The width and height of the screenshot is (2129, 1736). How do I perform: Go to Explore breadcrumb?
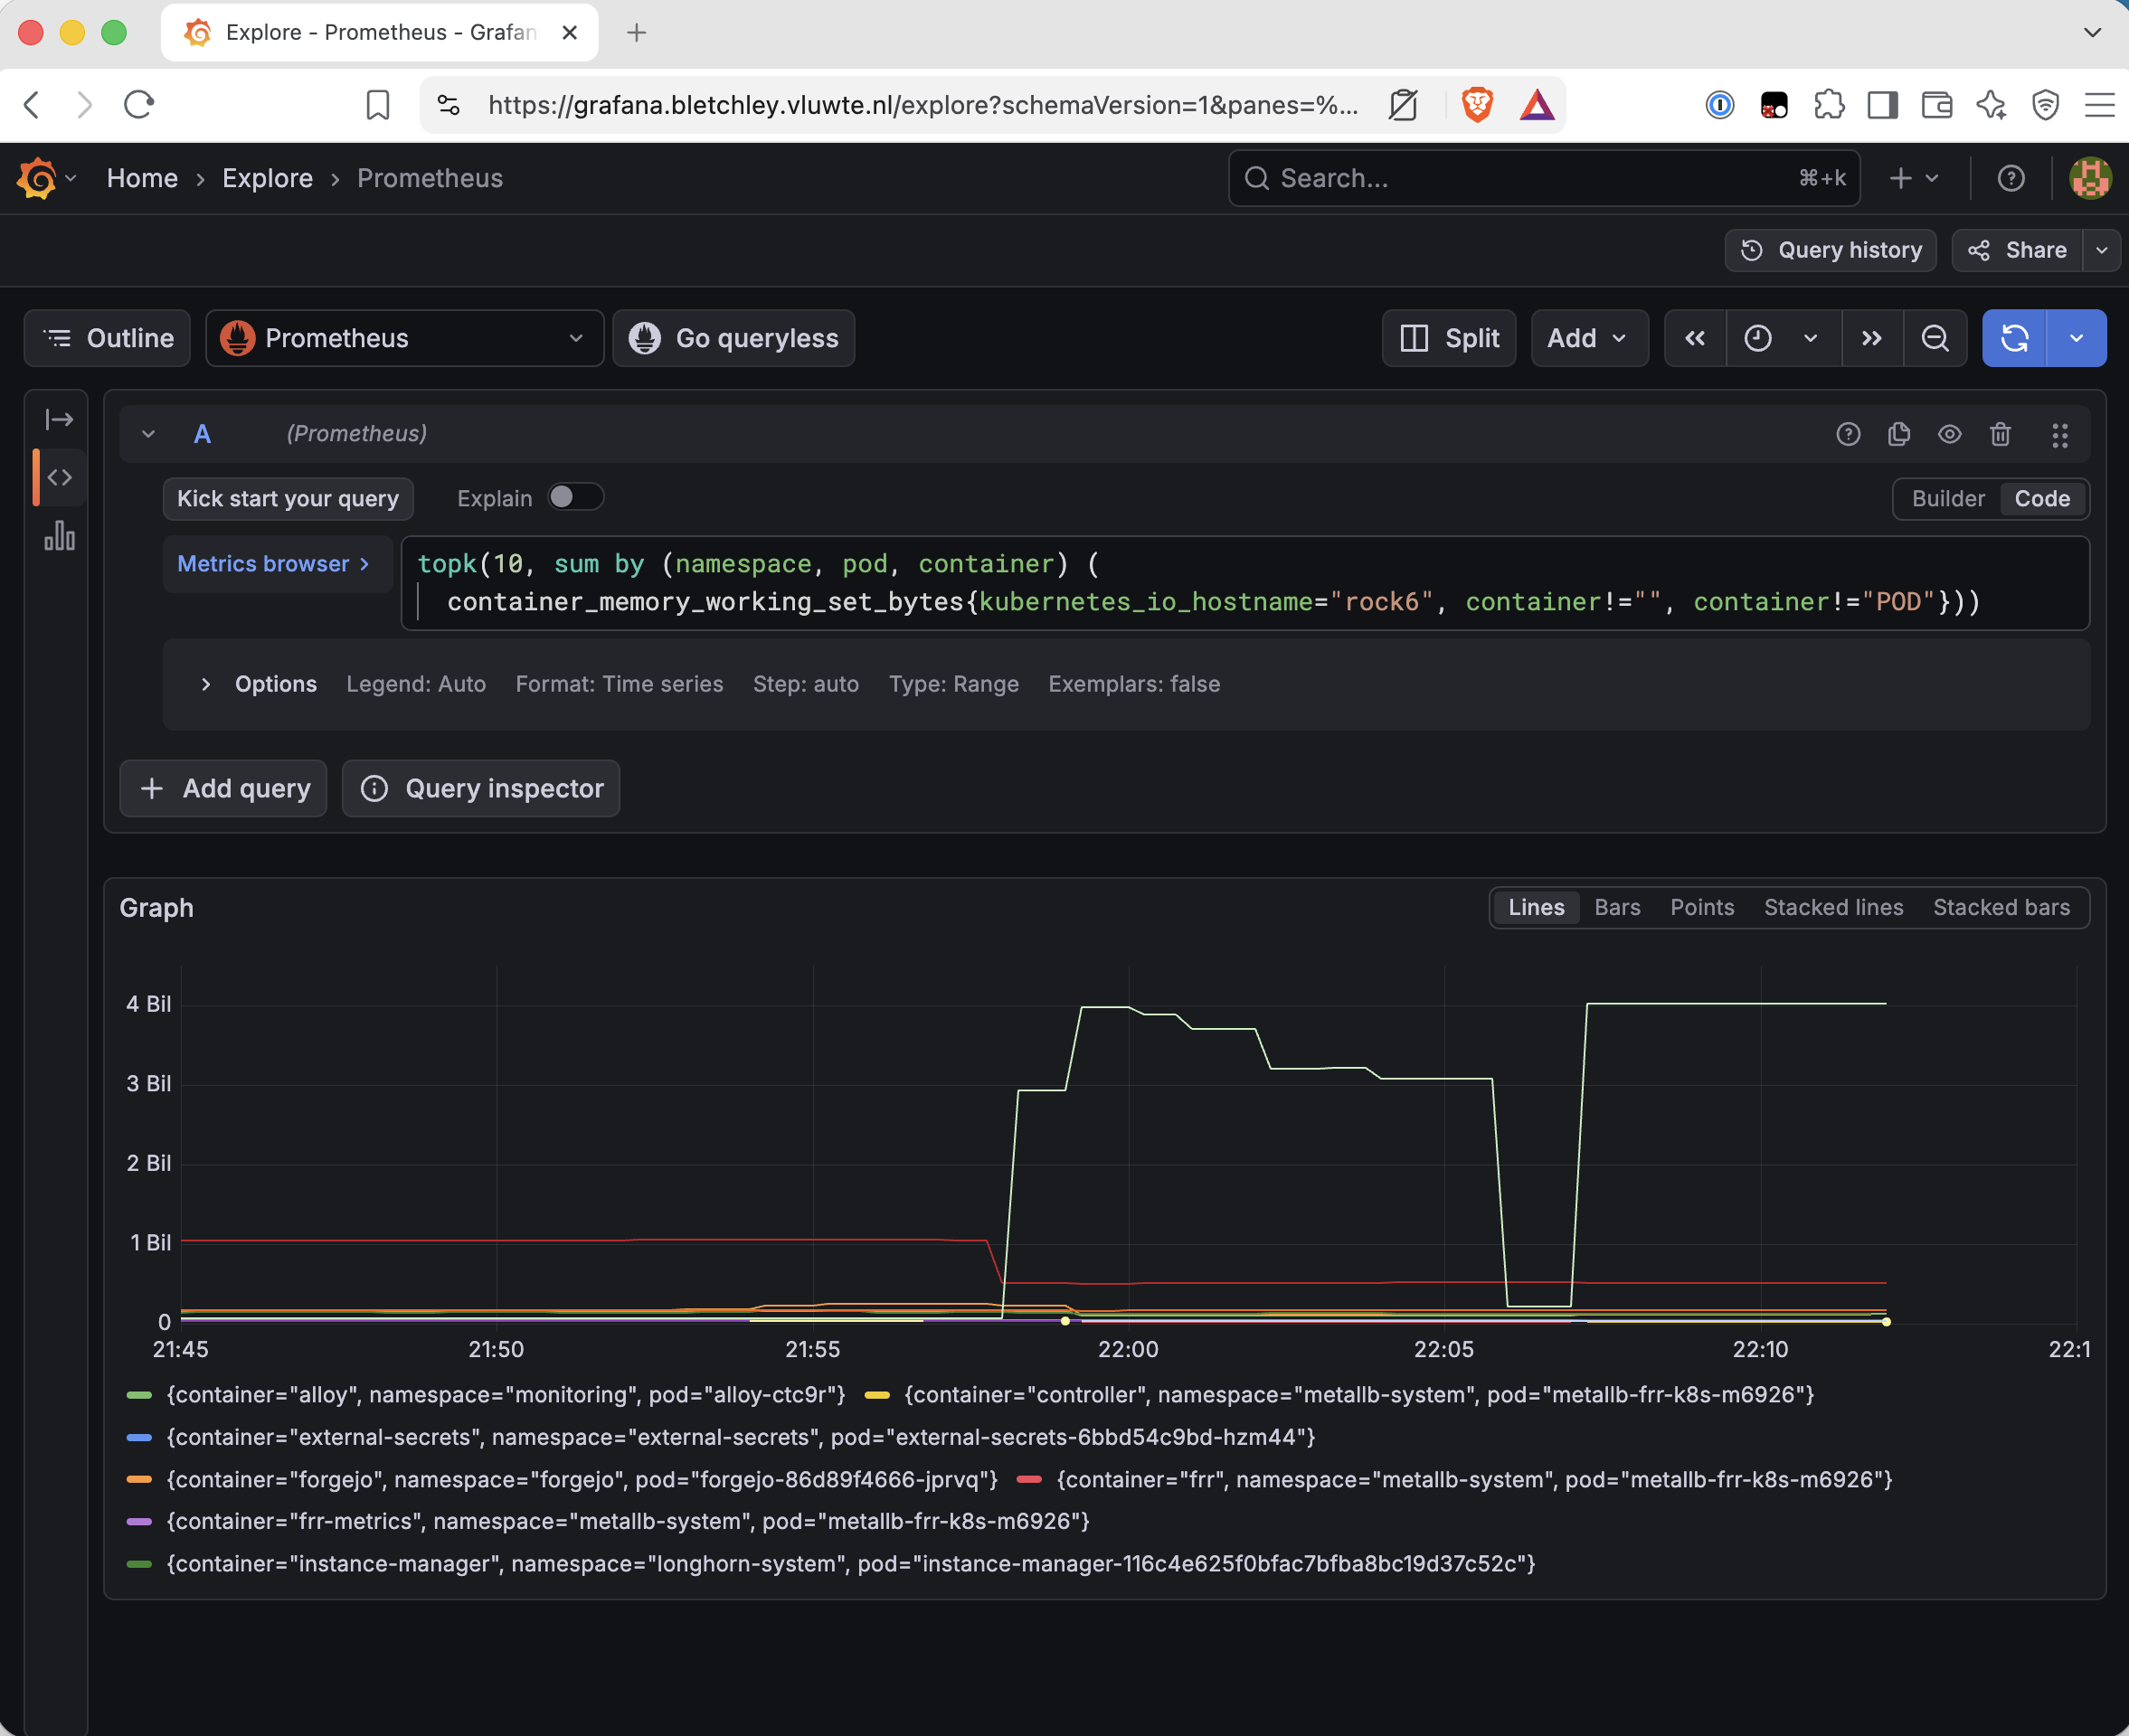(267, 178)
